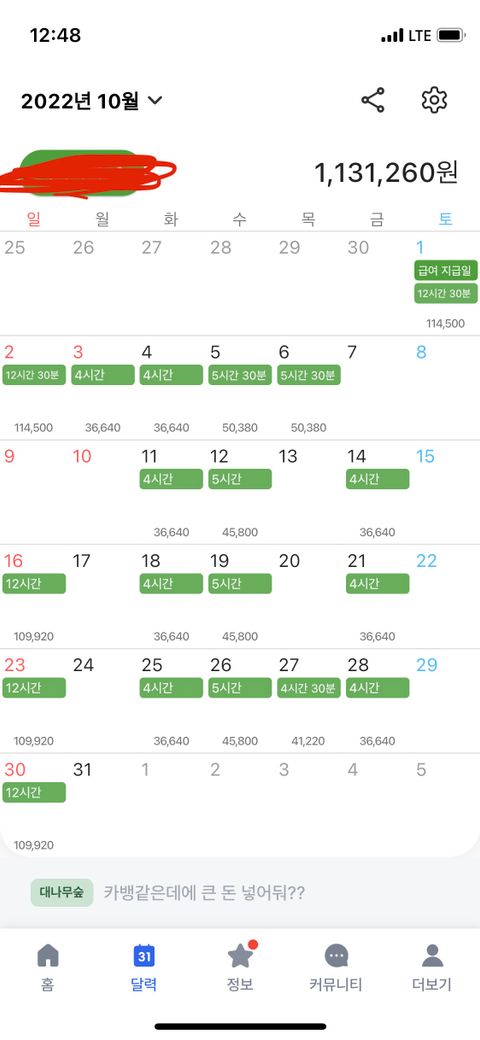Viewport: 480px width, 1040px height.
Task: Tap the share icon
Action: point(373,100)
